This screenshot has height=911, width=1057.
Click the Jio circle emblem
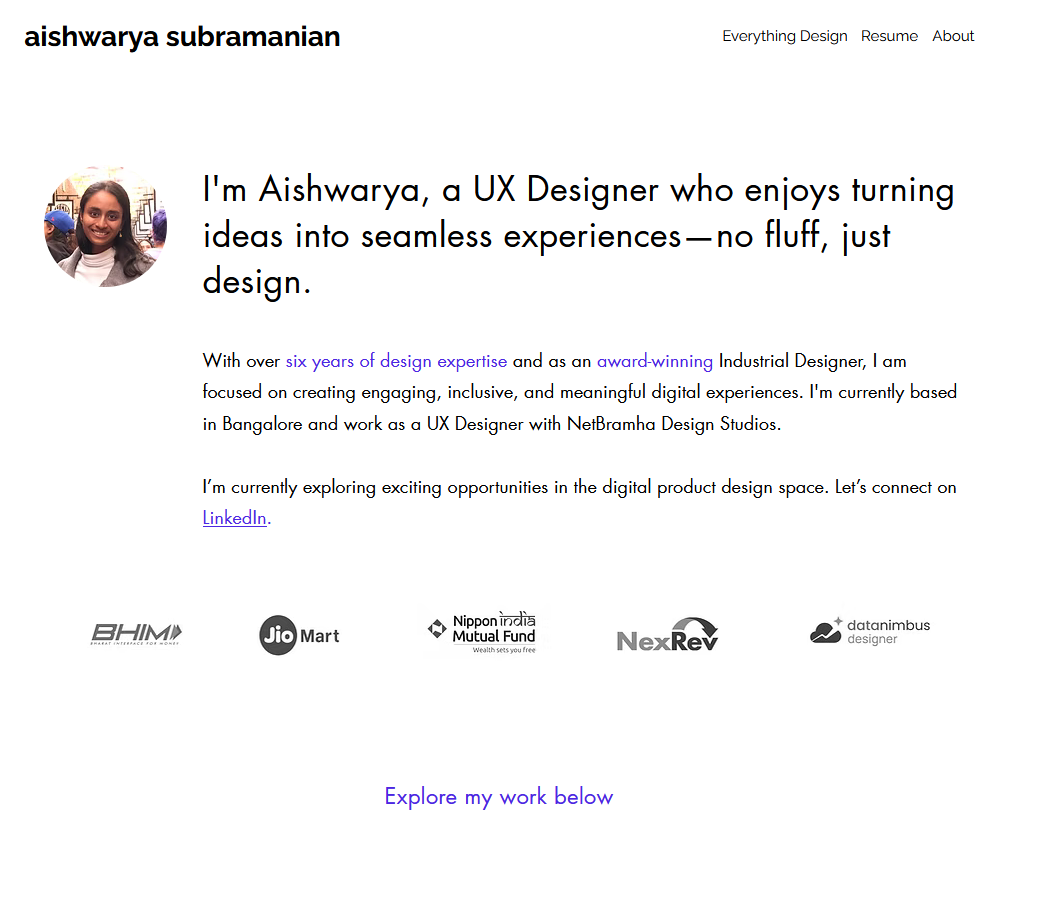278,634
